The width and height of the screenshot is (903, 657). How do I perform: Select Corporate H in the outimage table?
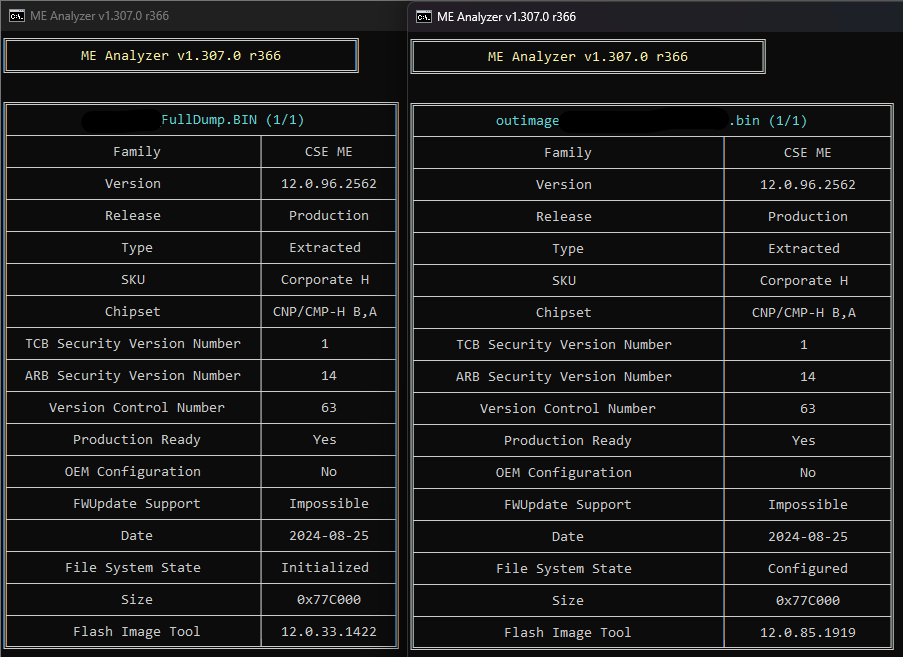(x=803, y=281)
